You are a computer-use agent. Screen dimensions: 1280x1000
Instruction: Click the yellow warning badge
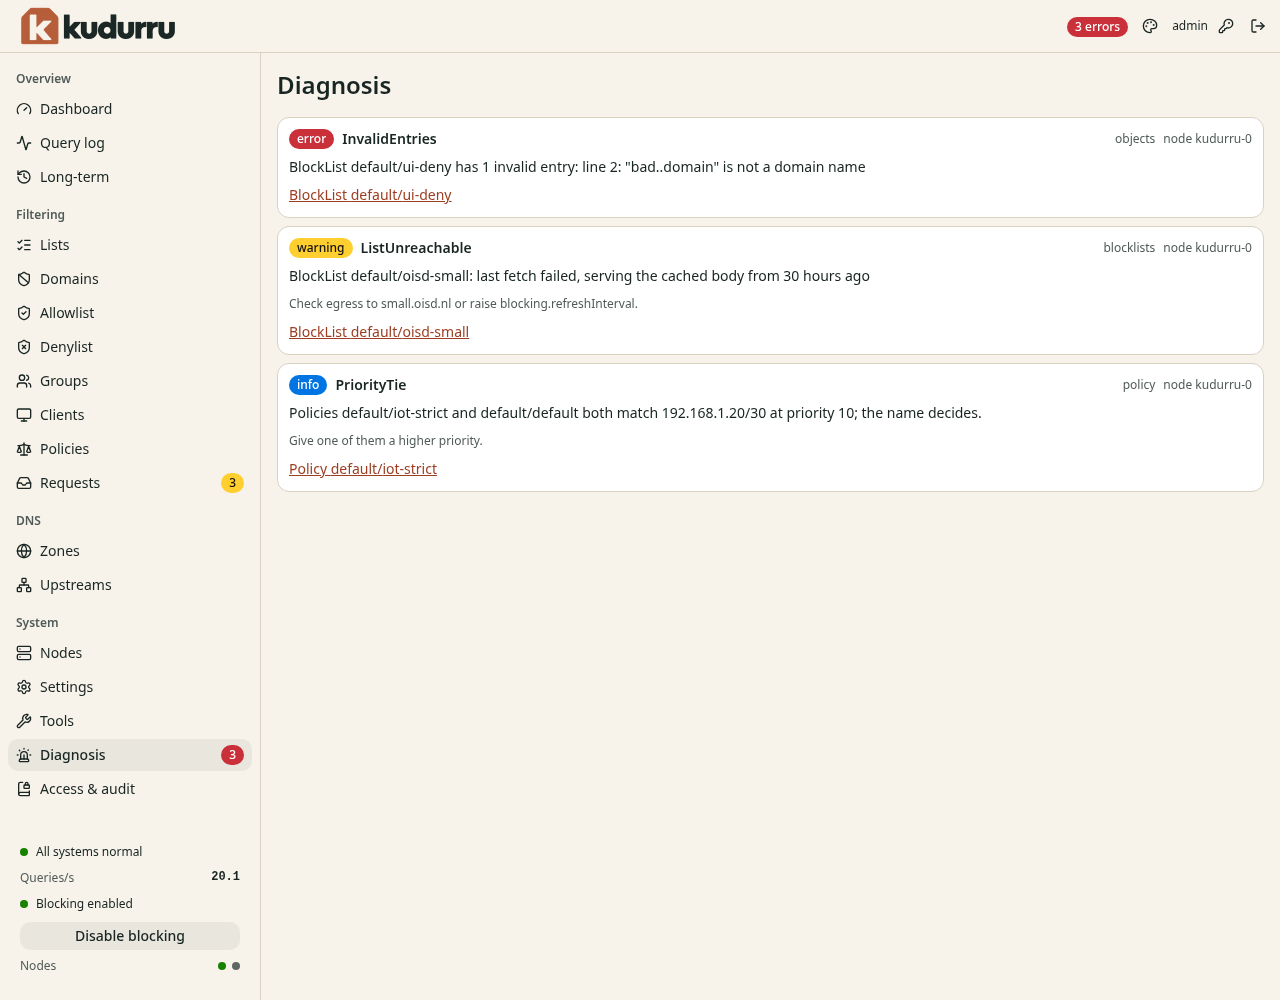[x=320, y=248]
